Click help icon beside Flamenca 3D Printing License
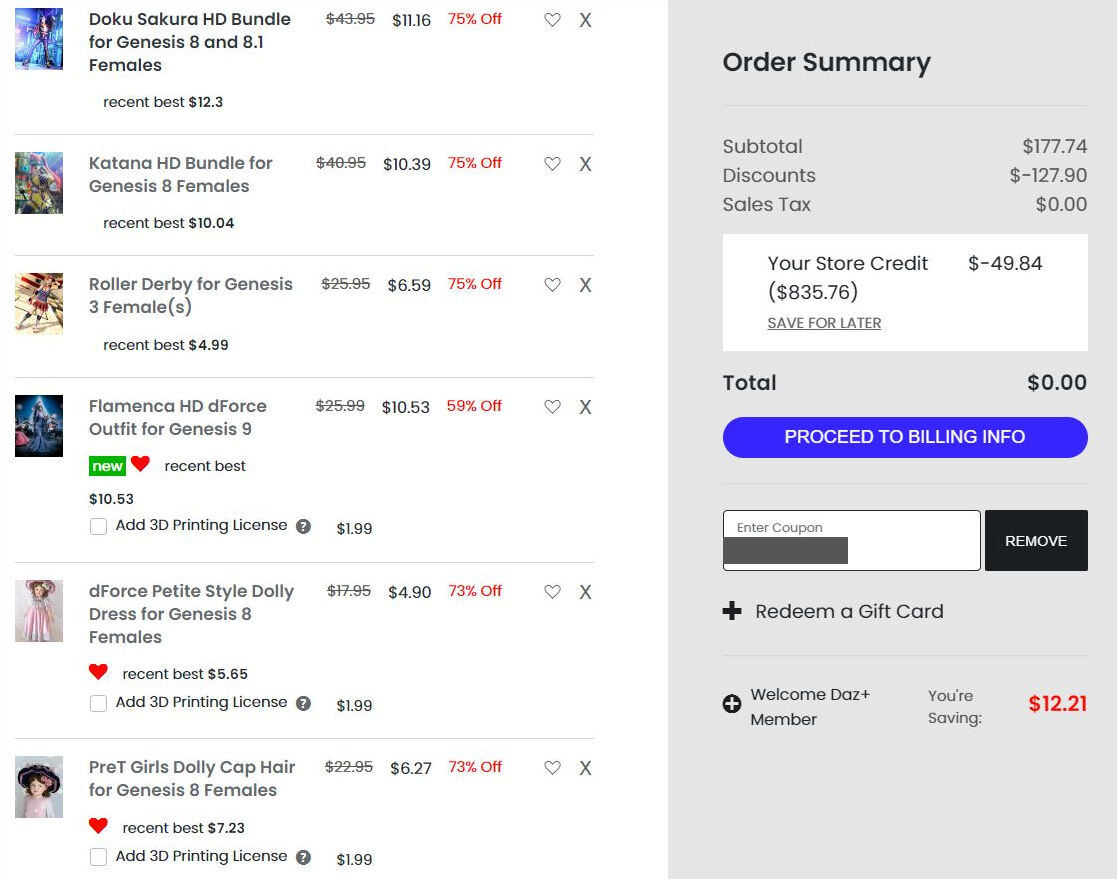The image size is (1118, 881). pyautogui.click(x=303, y=527)
